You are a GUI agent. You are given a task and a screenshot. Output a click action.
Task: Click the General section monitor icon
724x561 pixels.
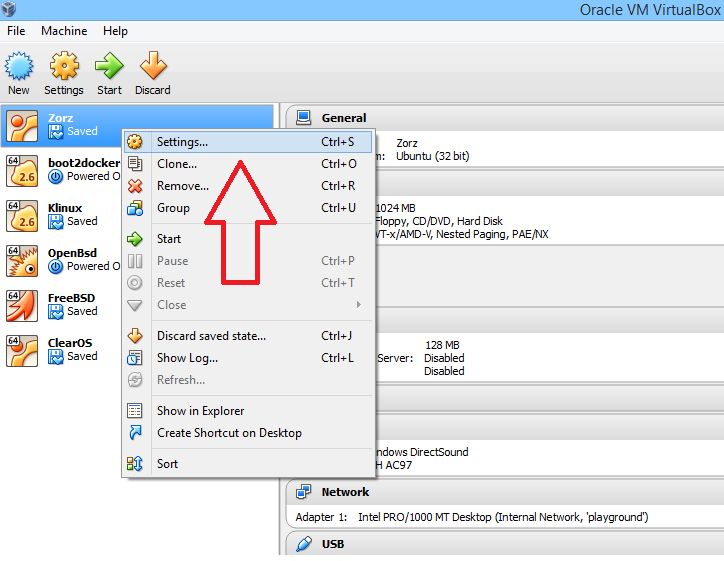[x=303, y=118]
